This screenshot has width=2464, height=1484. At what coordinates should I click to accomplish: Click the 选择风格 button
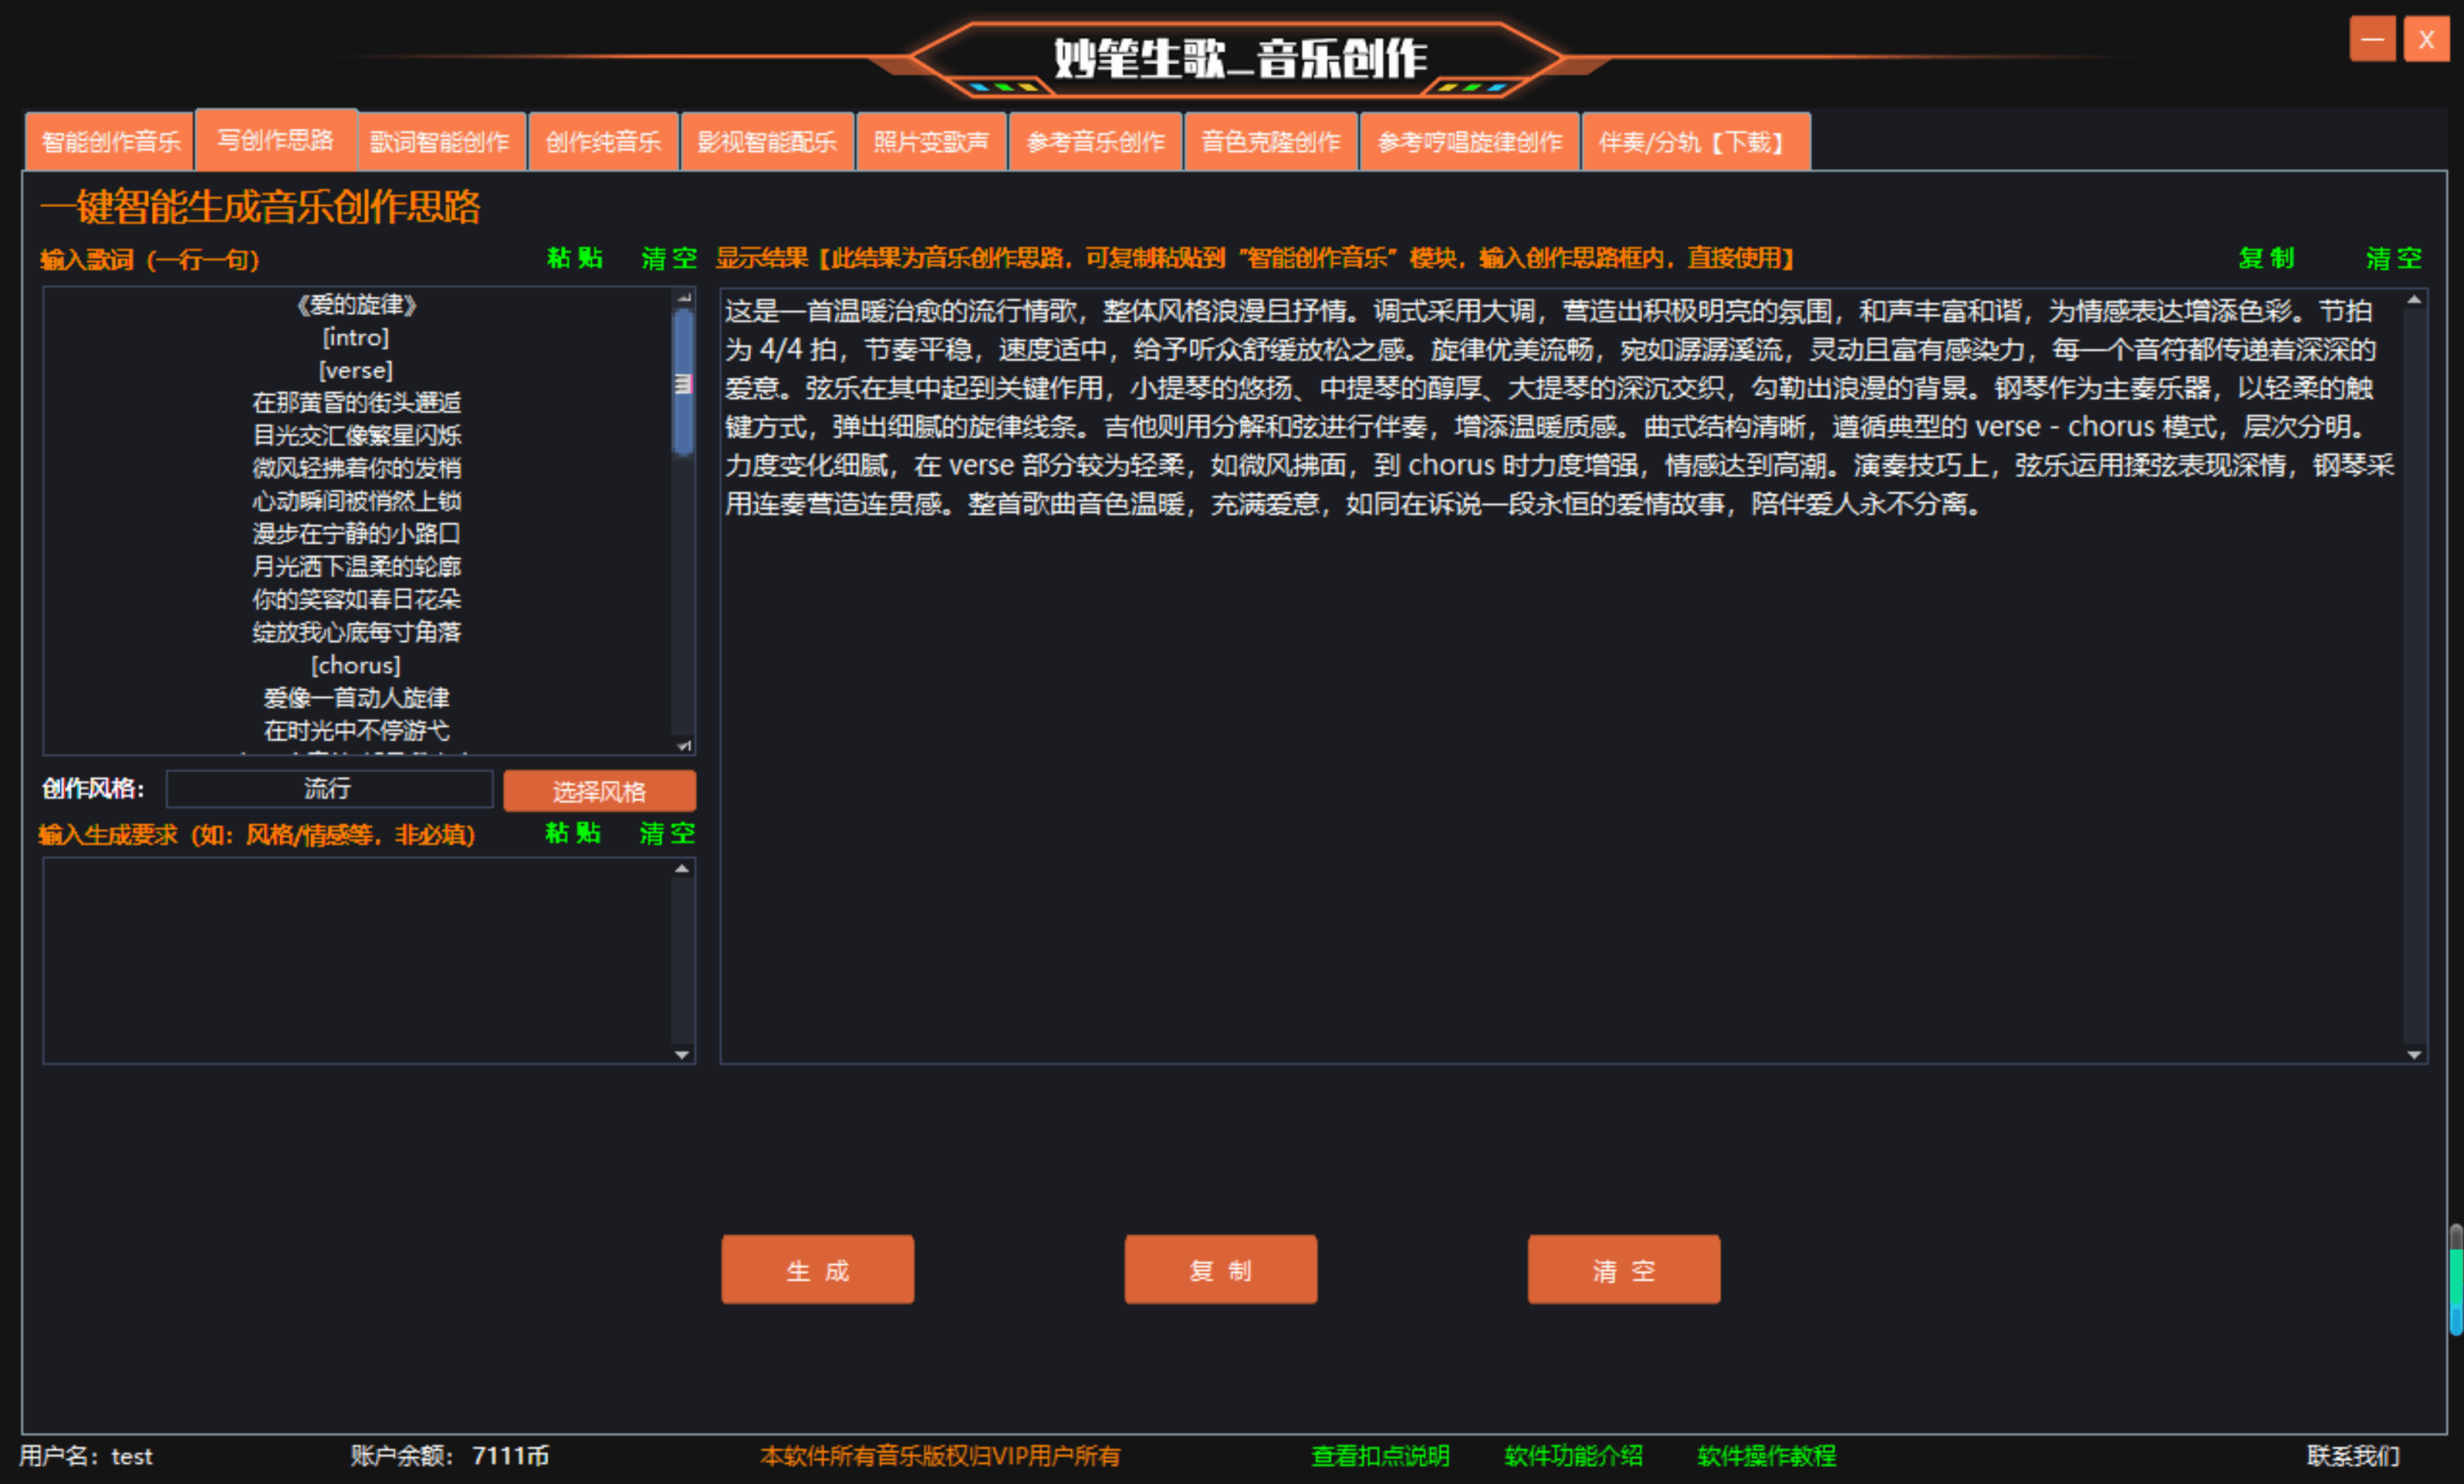(x=600, y=790)
